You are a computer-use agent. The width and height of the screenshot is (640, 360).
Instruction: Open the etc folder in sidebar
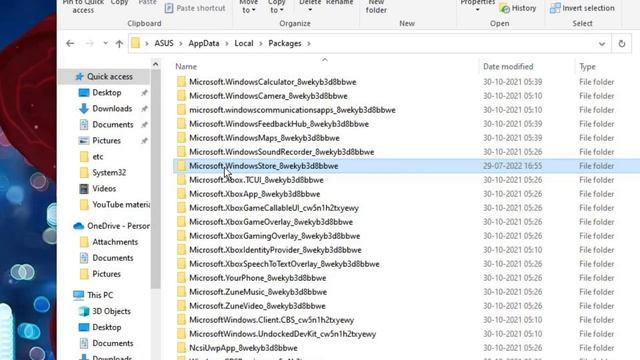click(91, 156)
